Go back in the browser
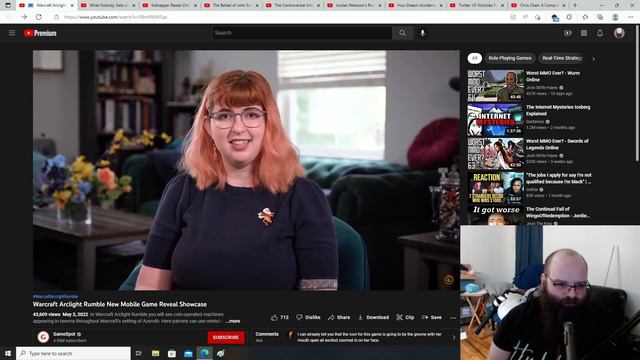This screenshot has width=640, height=360. coord(9,17)
